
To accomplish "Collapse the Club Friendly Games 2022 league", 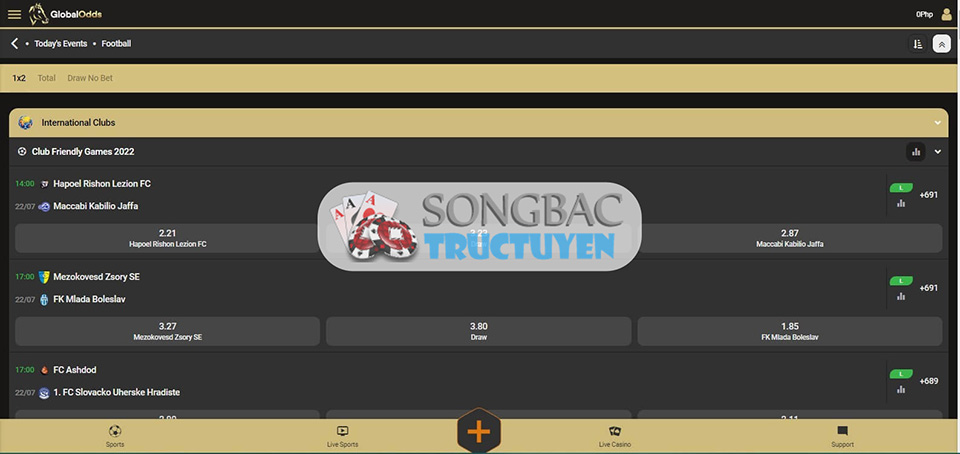I will coord(937,152).
